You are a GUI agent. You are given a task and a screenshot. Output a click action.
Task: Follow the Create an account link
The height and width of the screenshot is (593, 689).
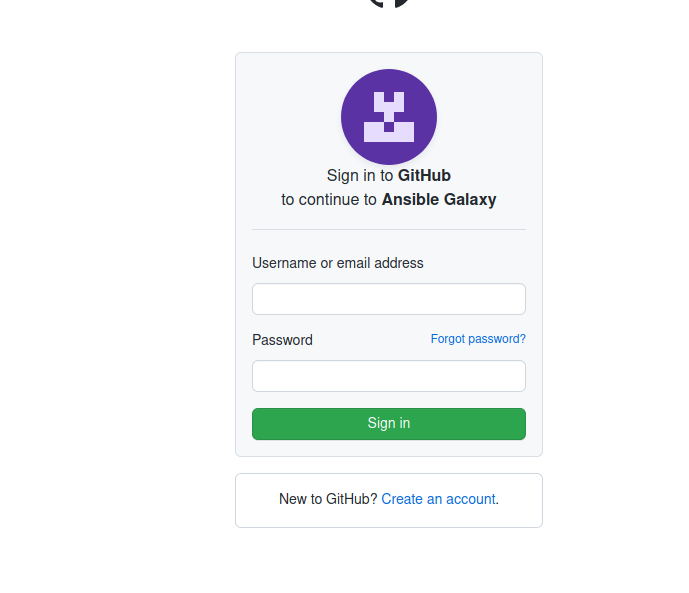tap(438, 499)
